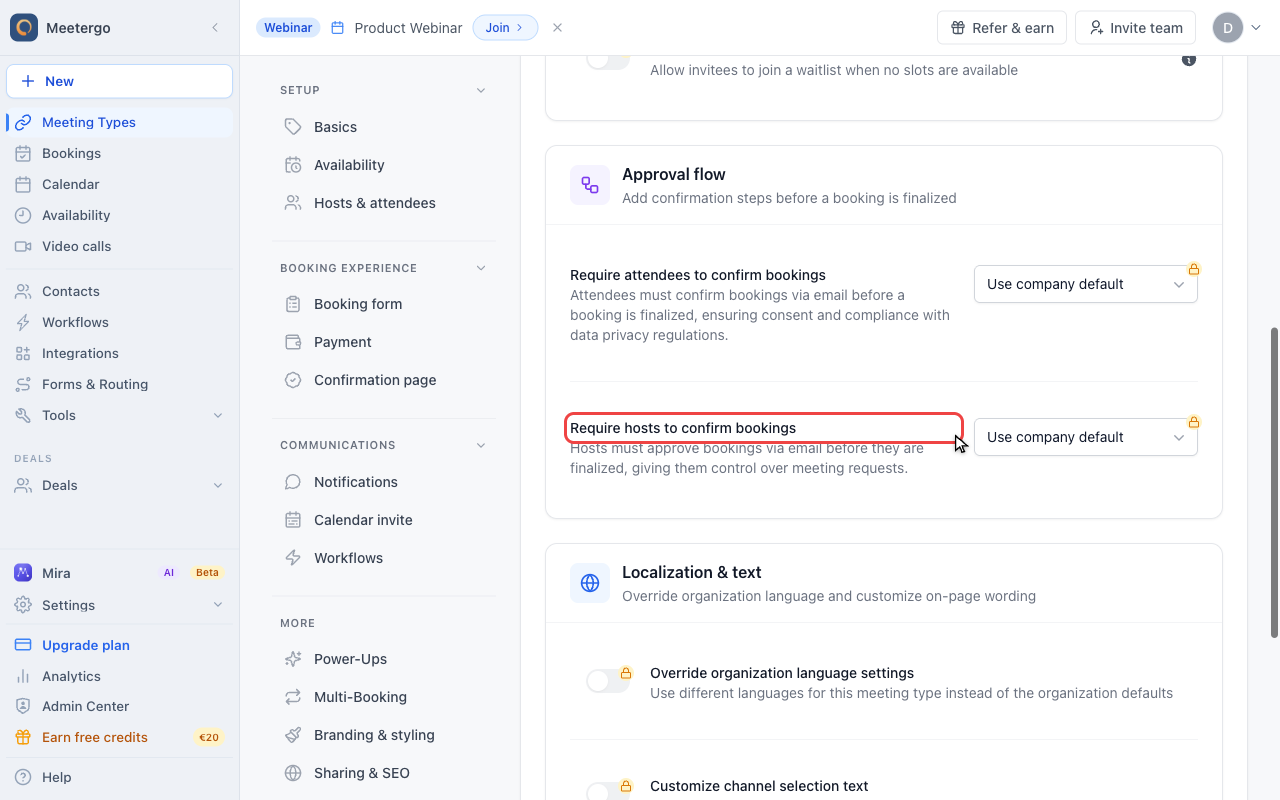Click the Admin Center shield icon
The image size is (1280, 800).
(x=23, y=706)
